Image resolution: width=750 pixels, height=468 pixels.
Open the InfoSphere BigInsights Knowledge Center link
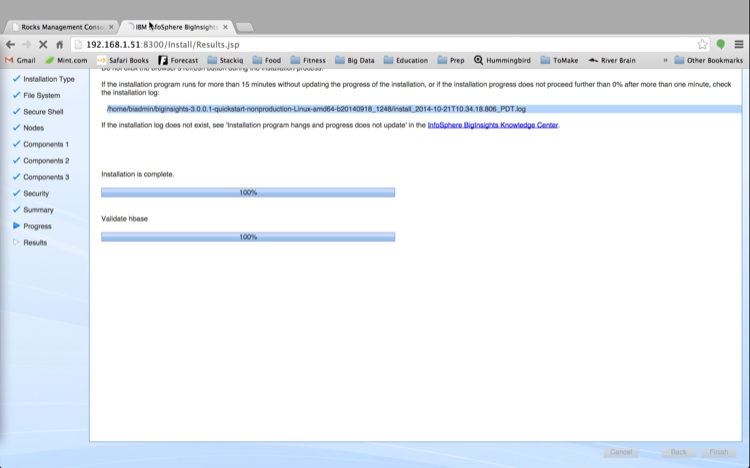coord(493,125)
